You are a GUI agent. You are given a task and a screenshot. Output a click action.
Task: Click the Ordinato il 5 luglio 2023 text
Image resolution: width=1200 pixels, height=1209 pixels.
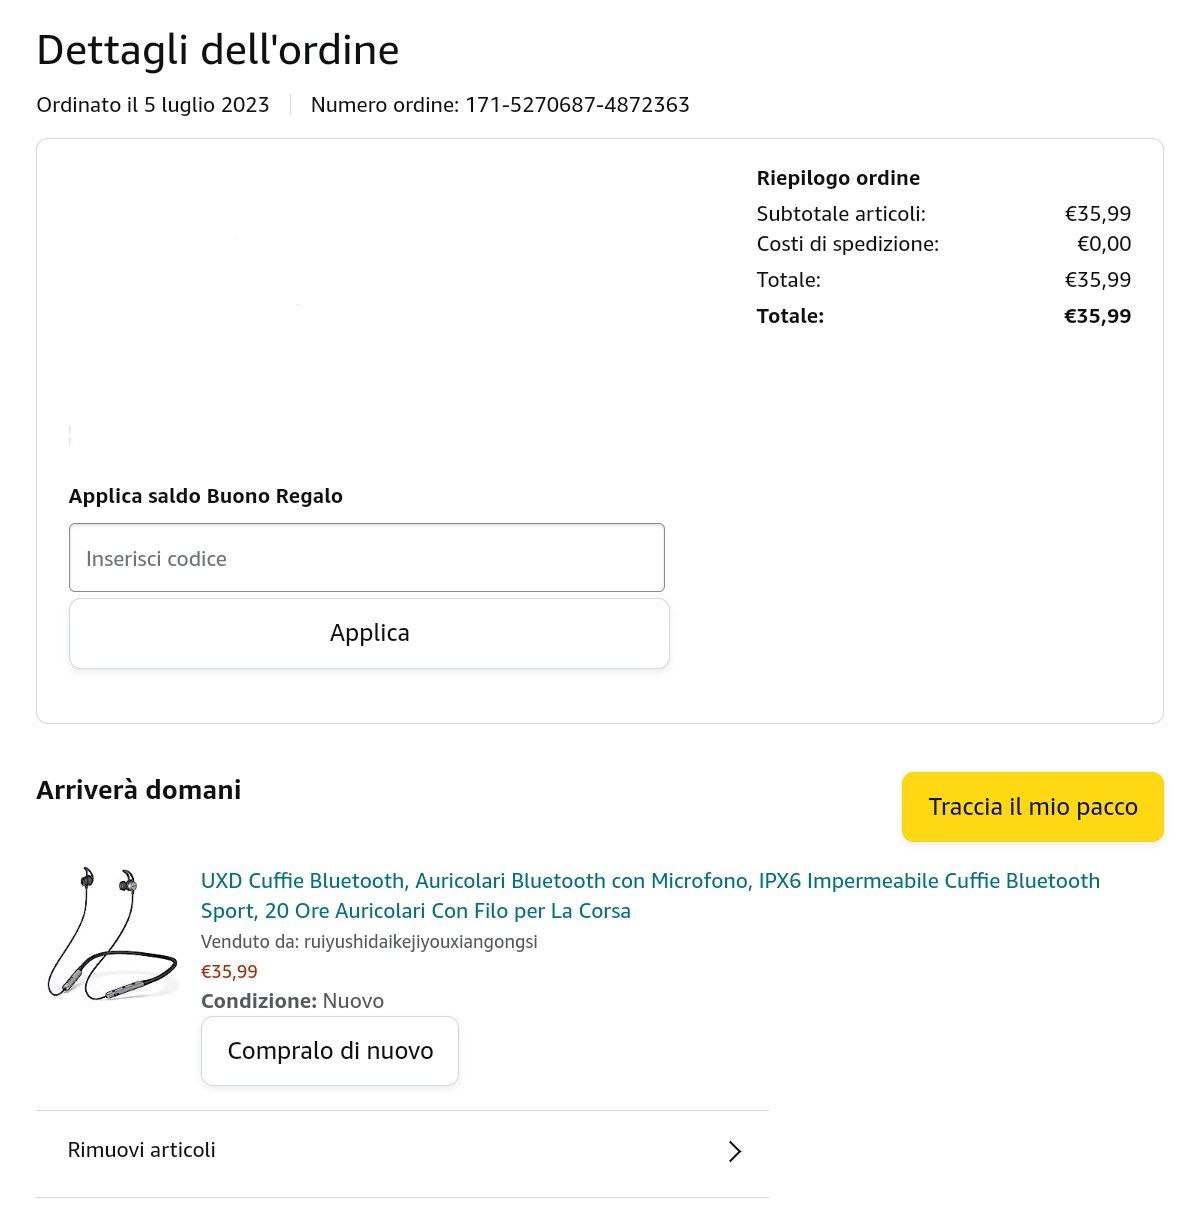click(153, 105)
